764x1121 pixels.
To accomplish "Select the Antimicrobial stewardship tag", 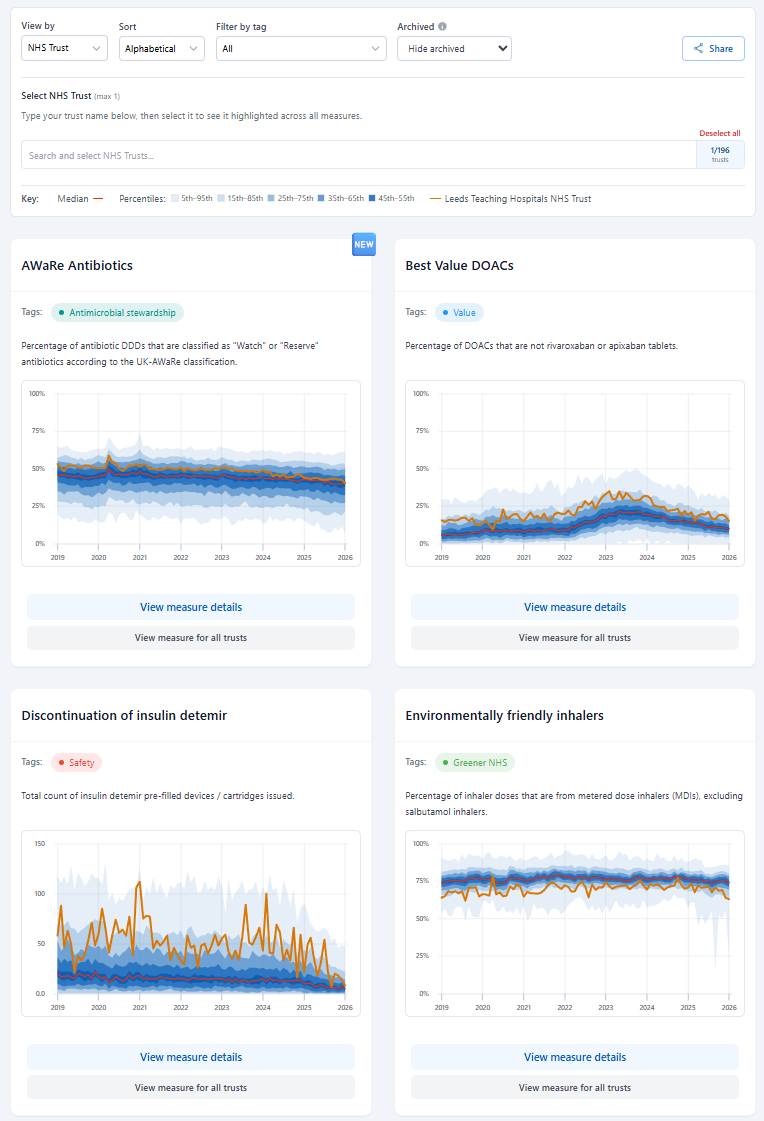I will (117, 312).
